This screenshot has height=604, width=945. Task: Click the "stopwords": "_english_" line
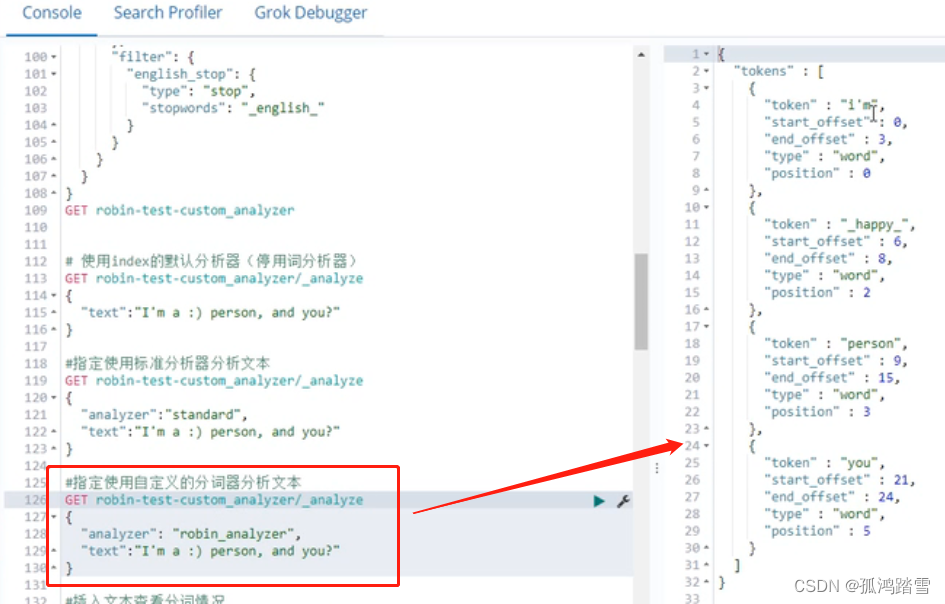[x=233, y=108]
